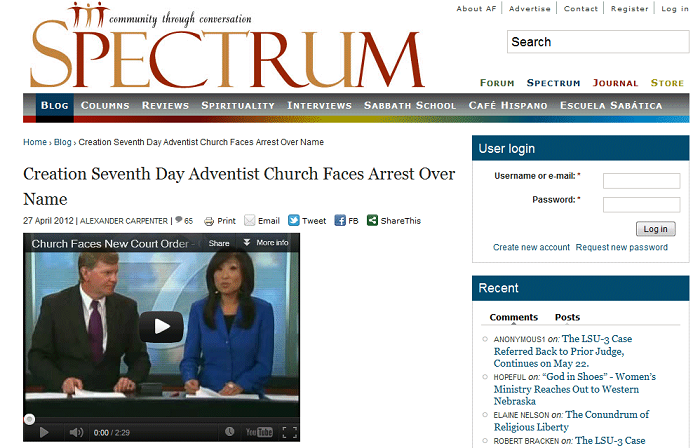Open the YouTube logo in player
The width and height of the screenshot is (700, 448).
coord(259,432)
